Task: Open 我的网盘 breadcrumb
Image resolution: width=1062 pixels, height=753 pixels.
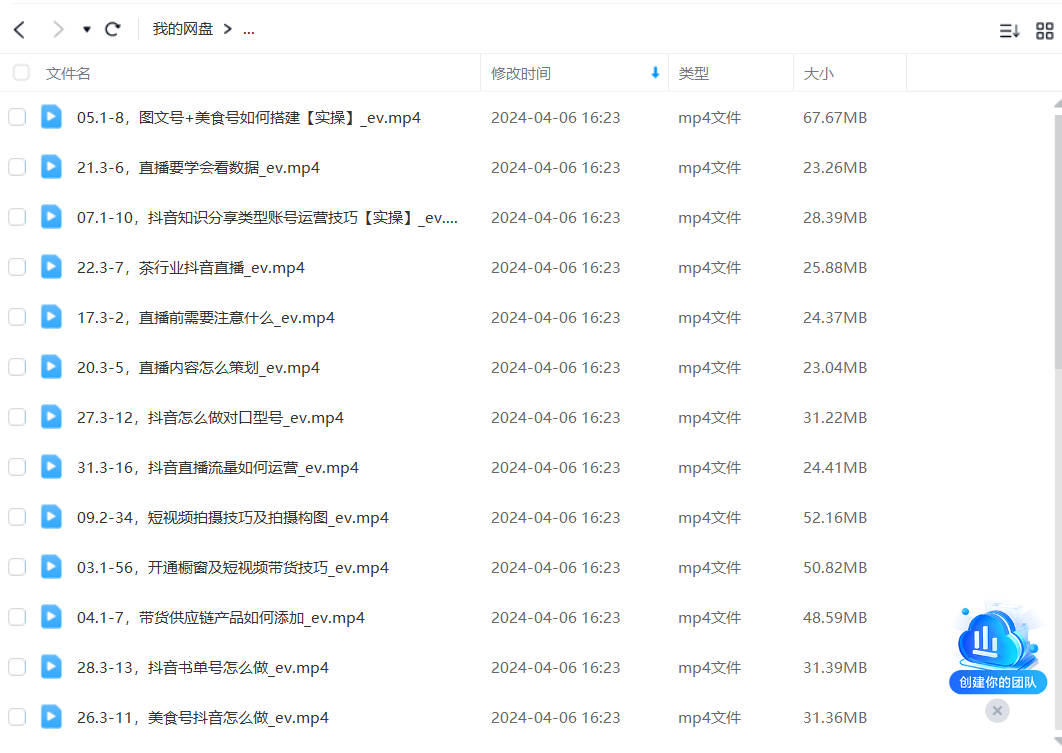Action: [182, 29]
